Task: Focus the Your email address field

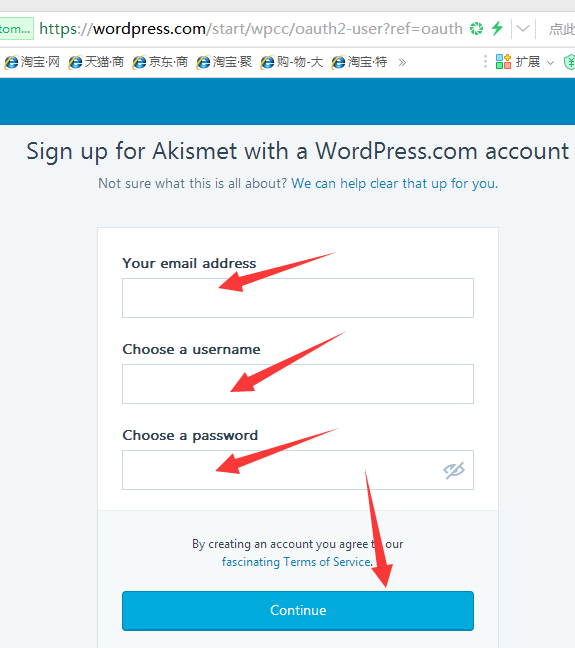Action: point(298,298)
